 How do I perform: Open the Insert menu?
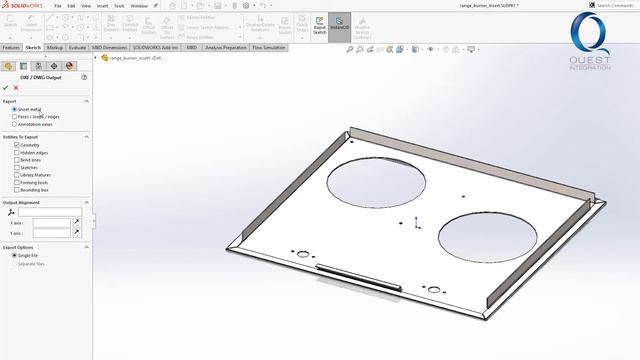pos(102,6)
